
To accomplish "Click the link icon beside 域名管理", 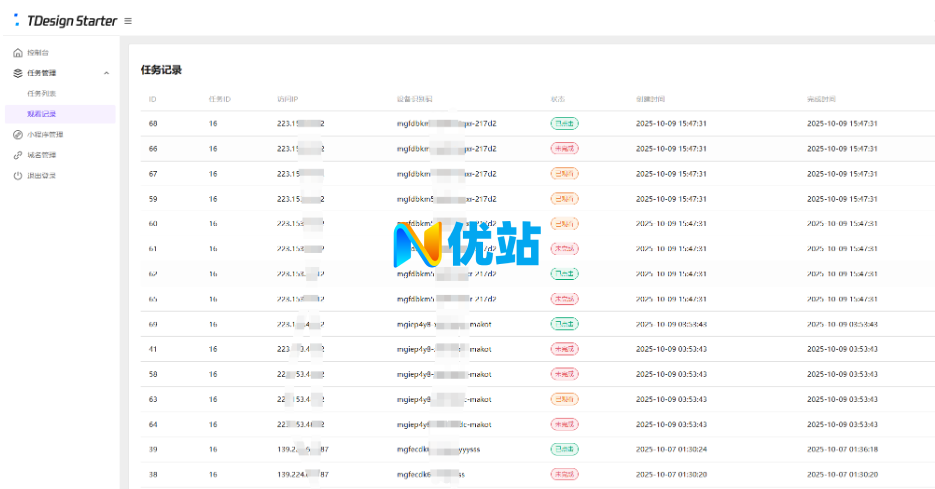I will click(17, 155).
